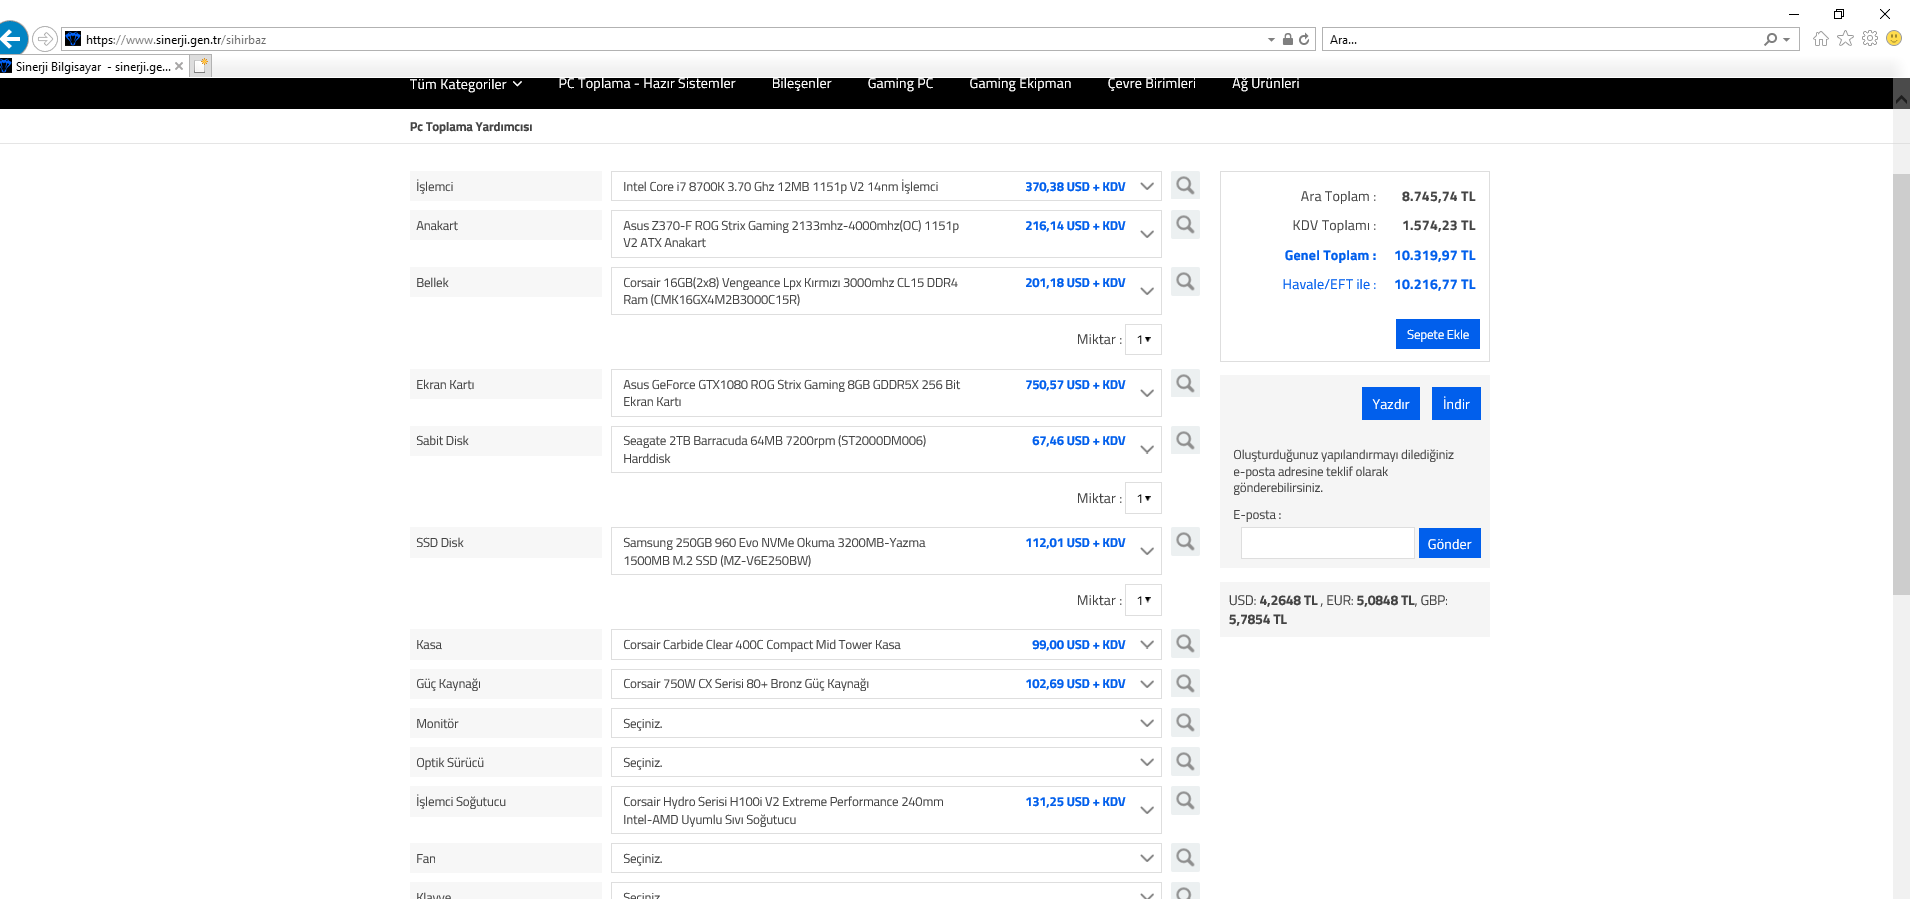This screenshot has width=1910, height=899.
Task: Open a new browser tab
Action: click(x=201, y=66)
